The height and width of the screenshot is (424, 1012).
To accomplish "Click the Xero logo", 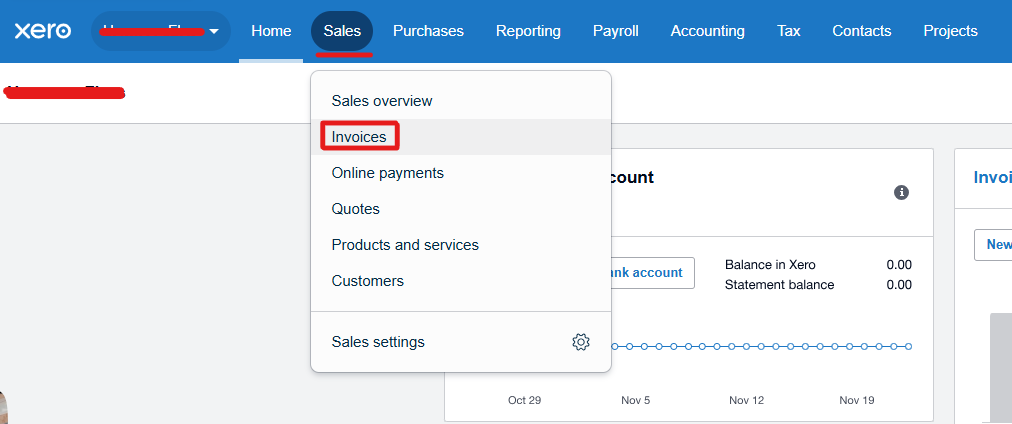I will coord(43,30).
